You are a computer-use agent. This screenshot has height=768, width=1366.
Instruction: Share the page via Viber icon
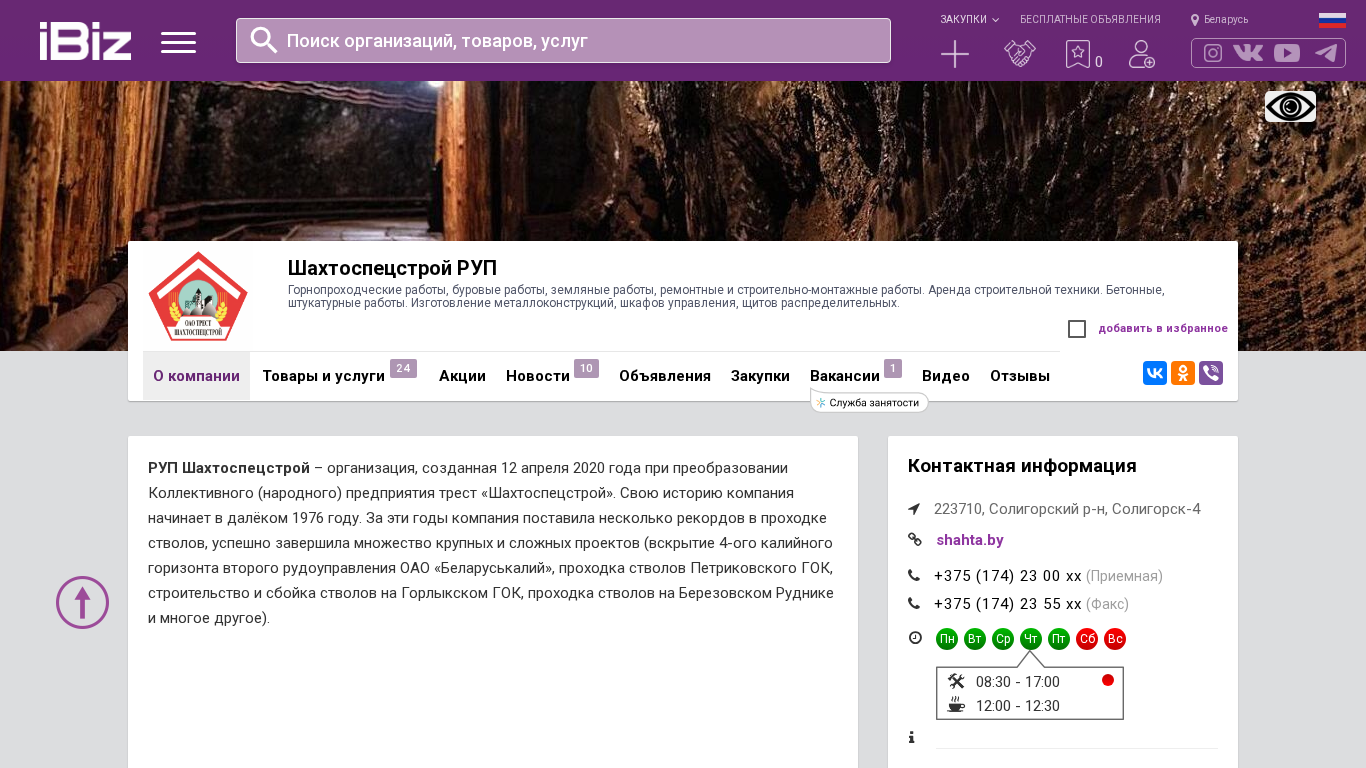[x=1211, y=373]
